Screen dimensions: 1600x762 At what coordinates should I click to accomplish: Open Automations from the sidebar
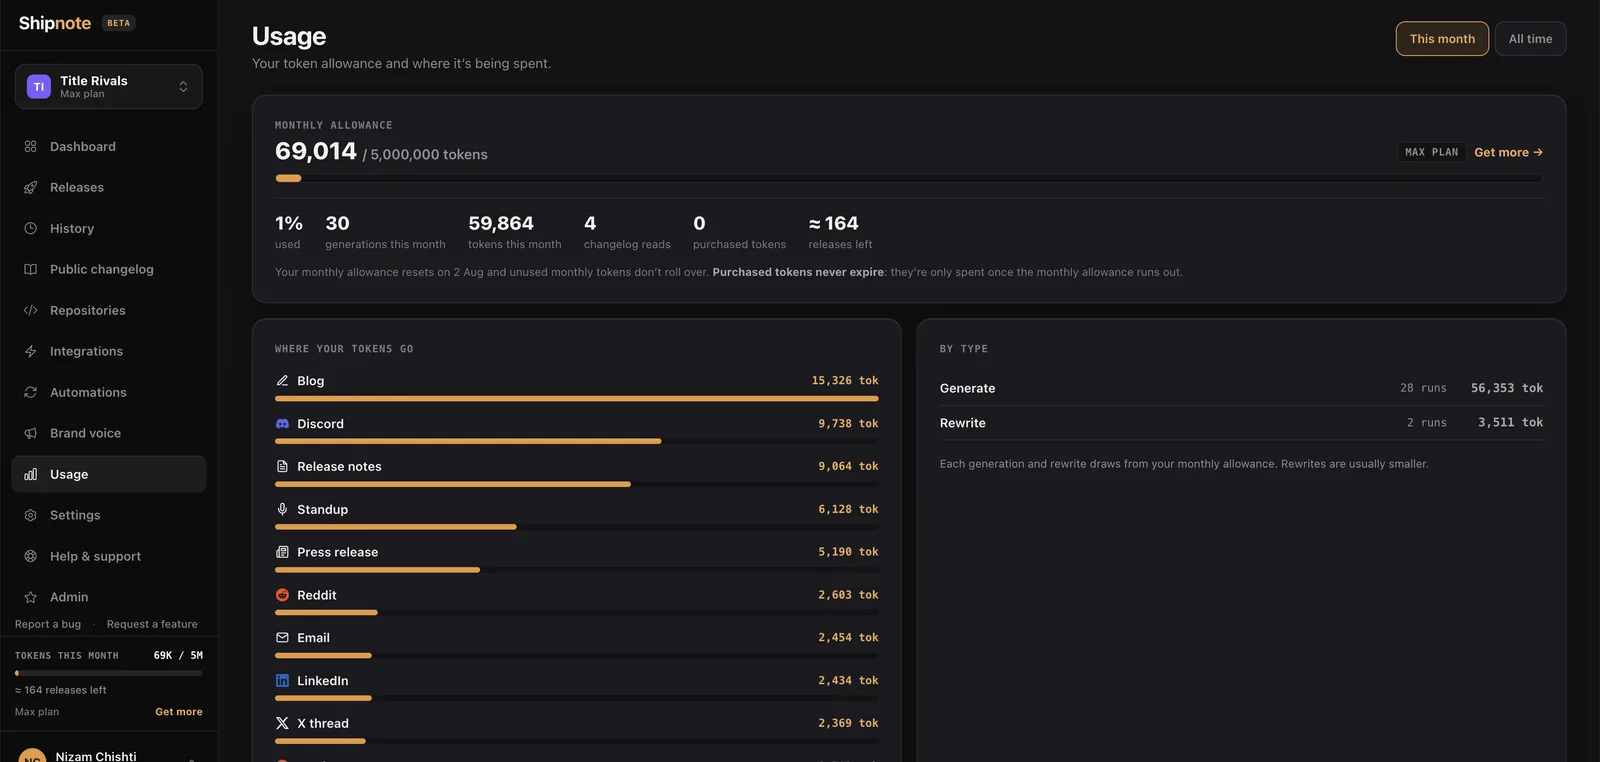click(x=109, y=392)
